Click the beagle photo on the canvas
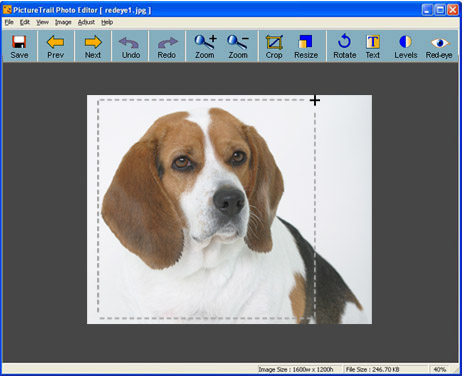Image resolution: width=463 pixels, height=377 pixels. pyautogui.click(x=229, y=209)
